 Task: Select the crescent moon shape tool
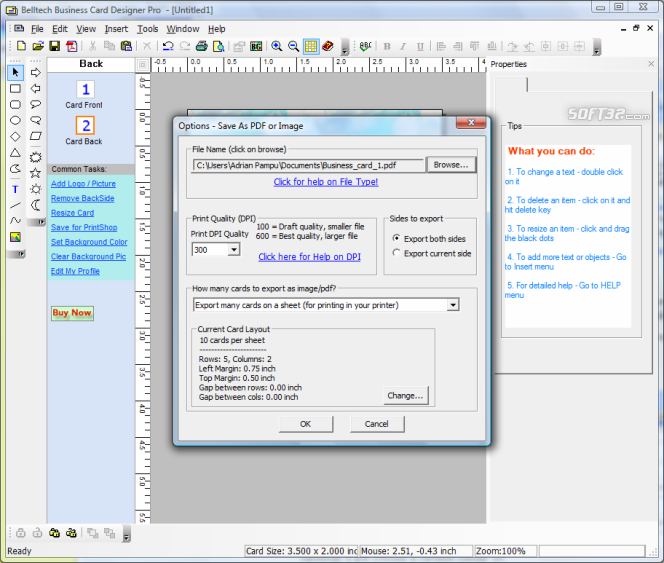(x=36, y=205)
